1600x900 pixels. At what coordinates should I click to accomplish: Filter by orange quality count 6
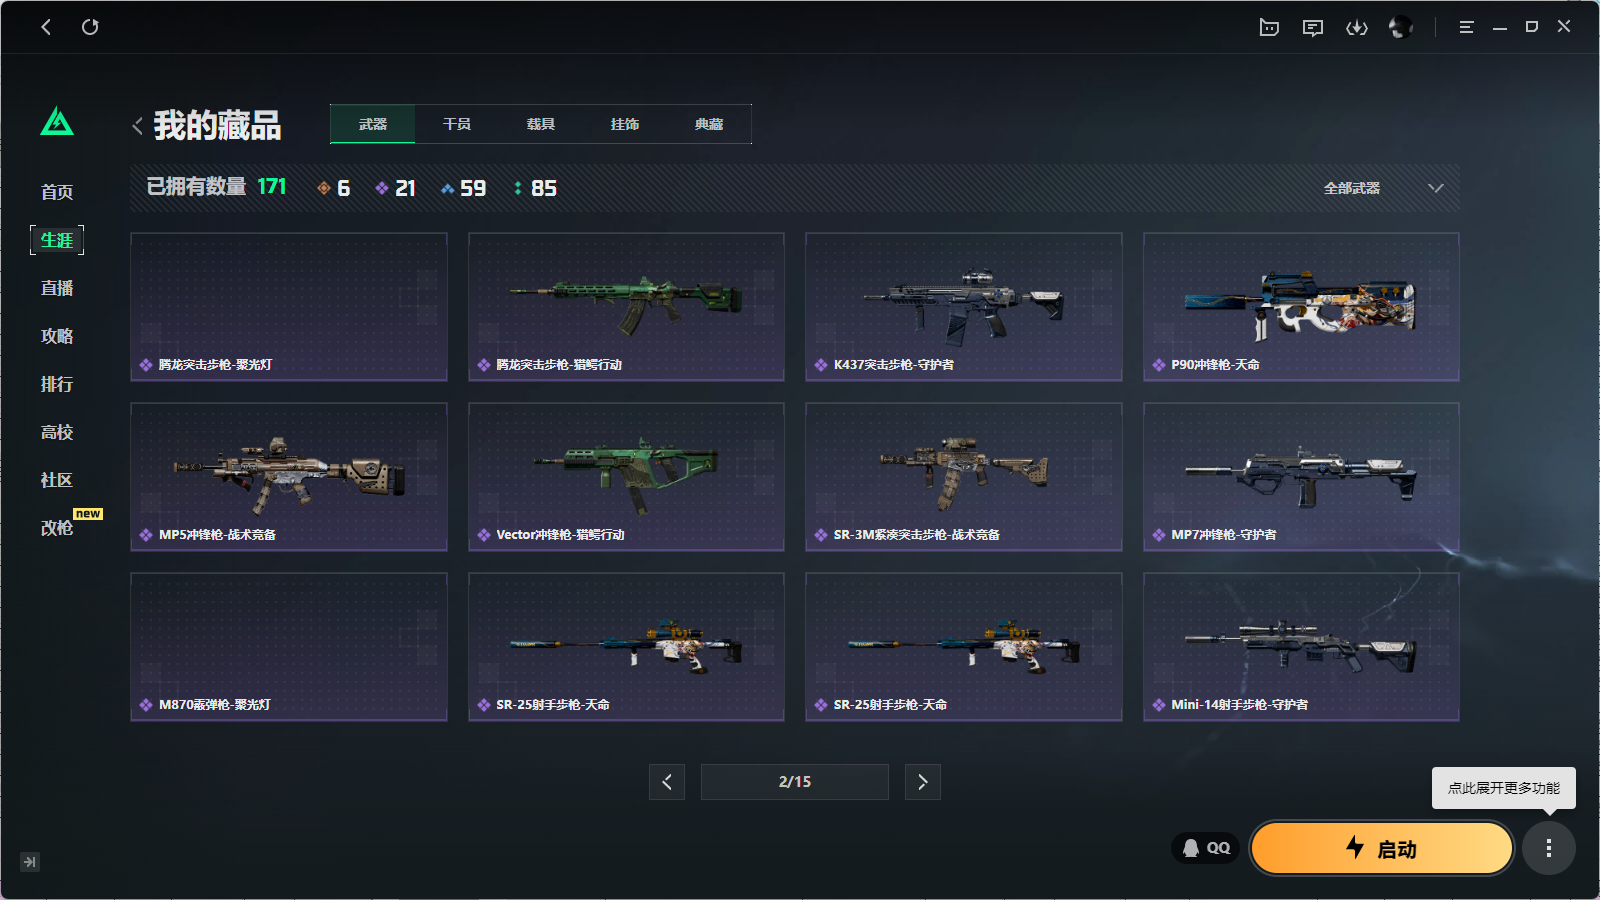tap(333, 188)
